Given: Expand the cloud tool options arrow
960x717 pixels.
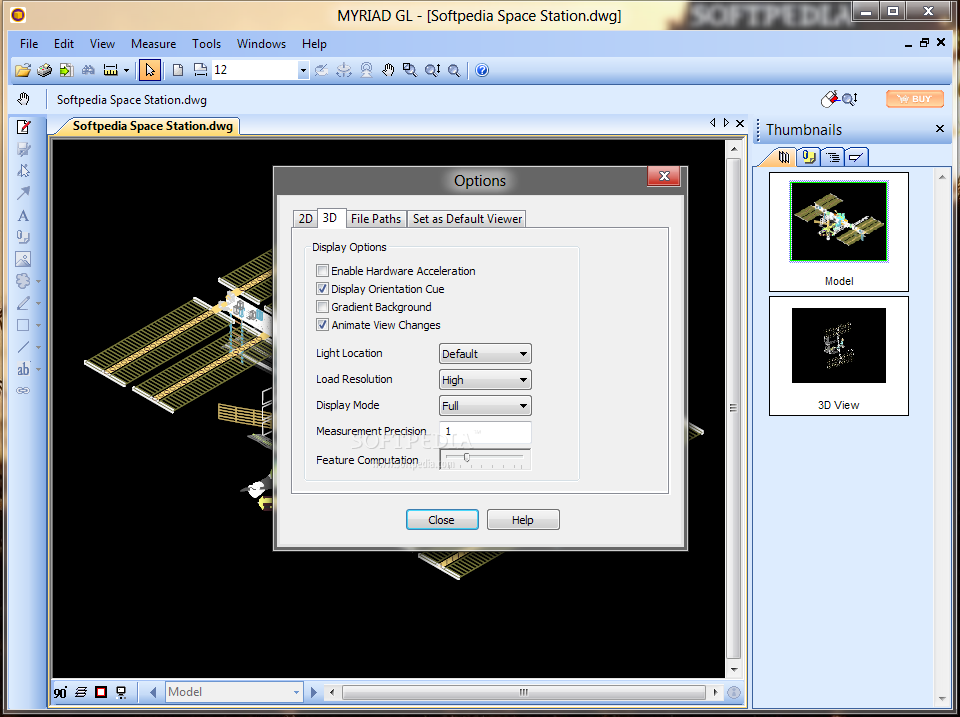Looking at the screenshot, I should click(x=39, y=282).
